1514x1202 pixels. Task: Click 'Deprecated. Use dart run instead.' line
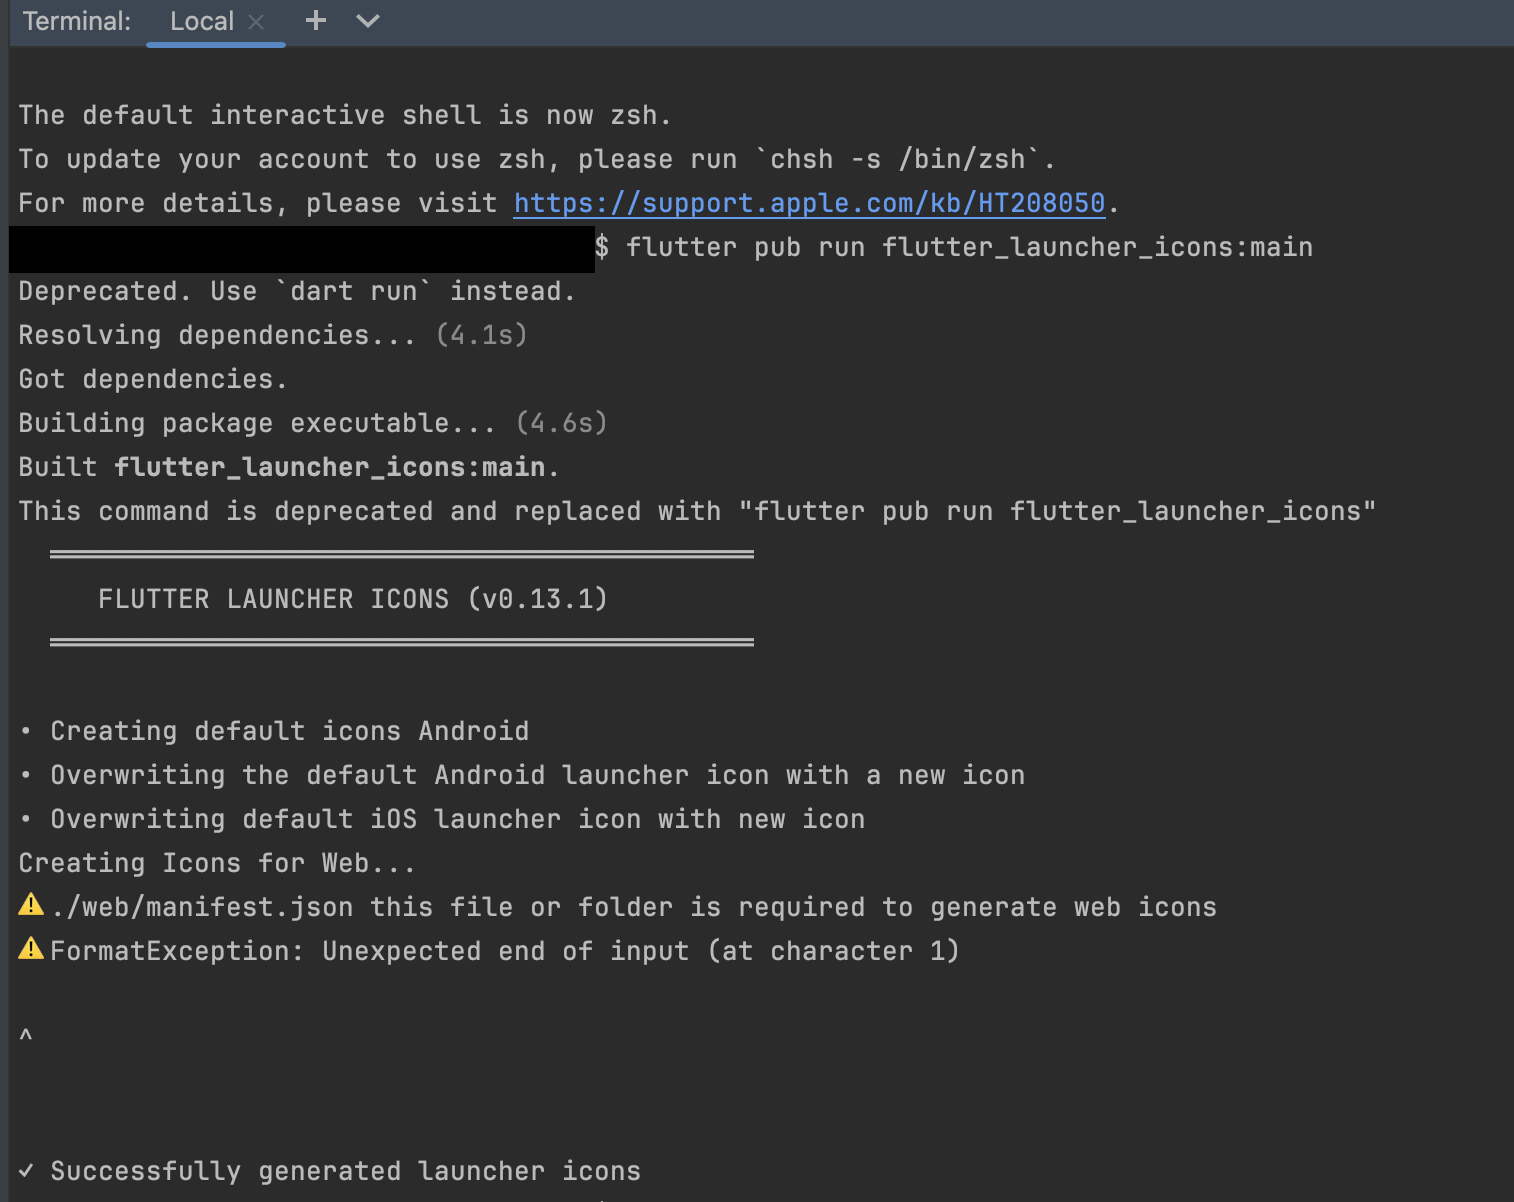pyautogui.click(x=297, y=291)
